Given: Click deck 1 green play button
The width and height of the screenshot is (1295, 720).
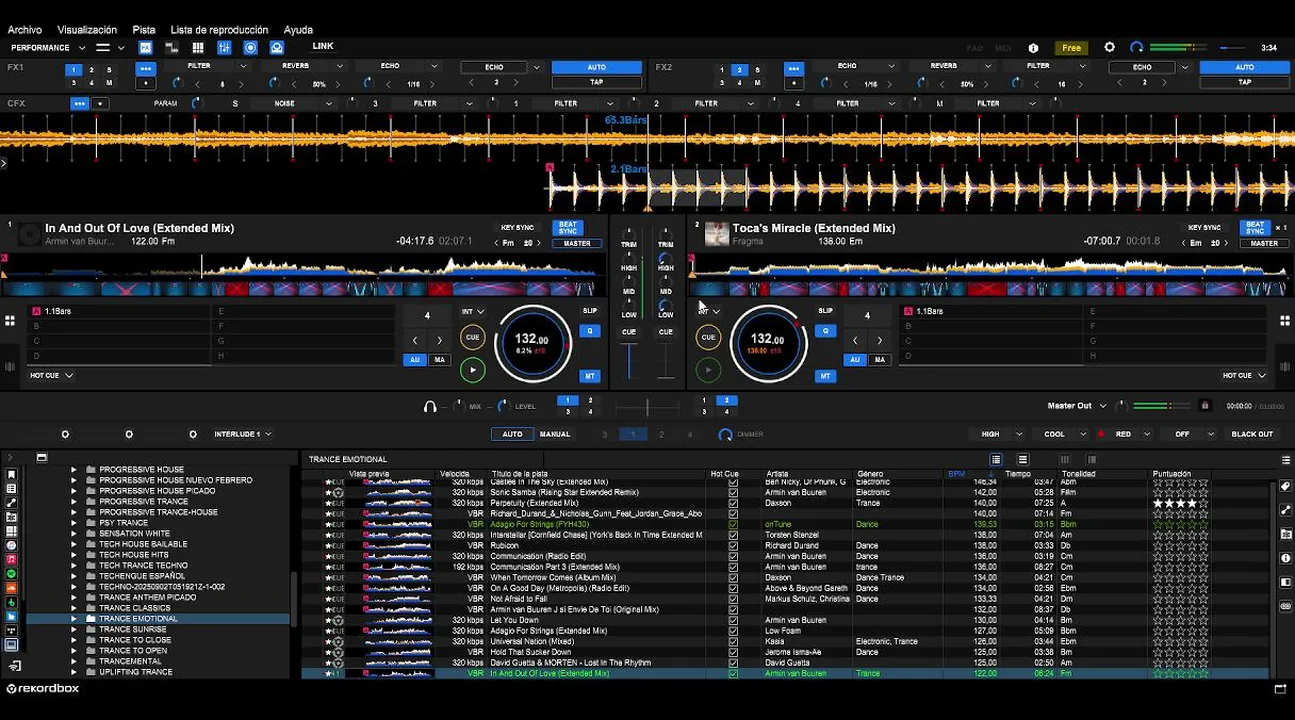Looking at the screenshot, I should point(472,370).
